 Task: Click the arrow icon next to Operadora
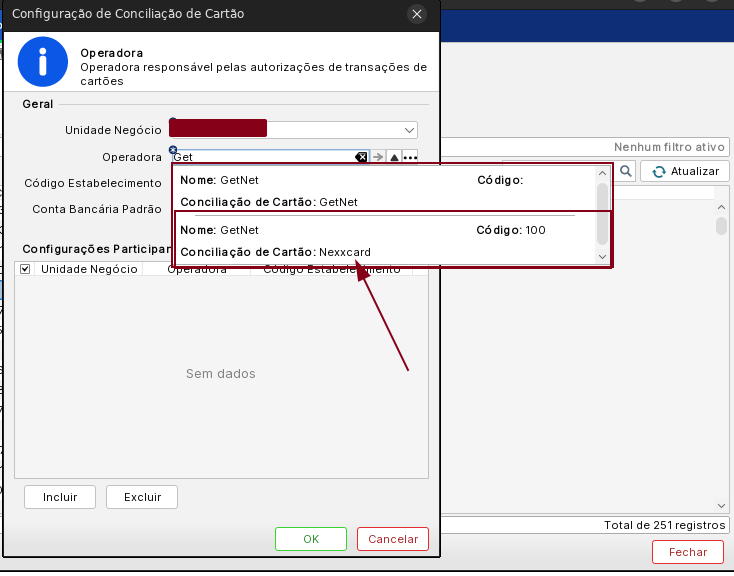(378, 158)
